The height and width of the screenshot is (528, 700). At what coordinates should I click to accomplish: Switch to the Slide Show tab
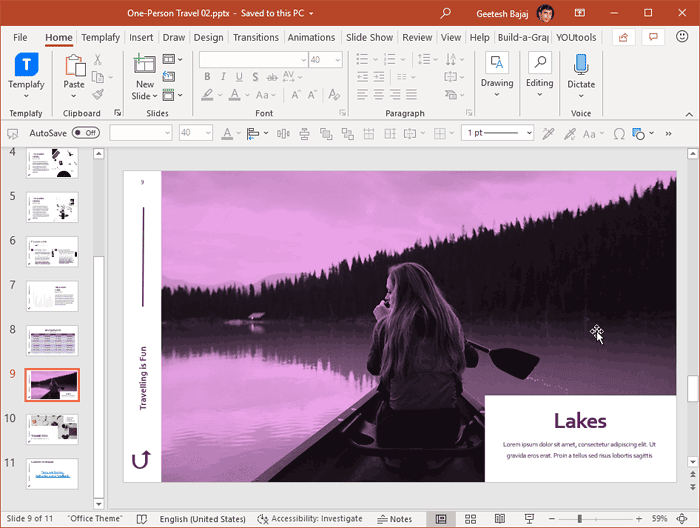click(369, 37)
